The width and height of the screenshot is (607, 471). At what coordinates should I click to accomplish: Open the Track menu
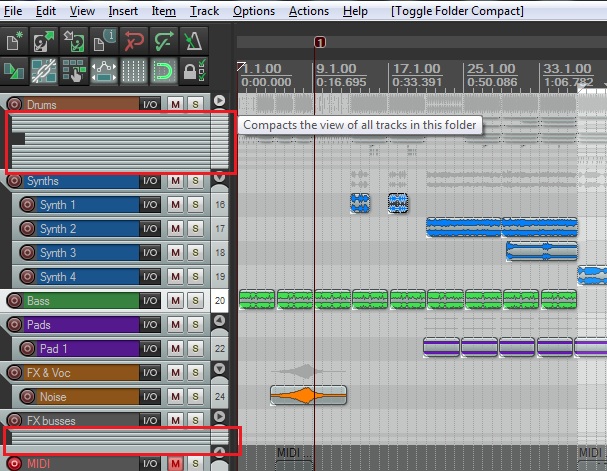pyautogui.click(x=204, y=11)
